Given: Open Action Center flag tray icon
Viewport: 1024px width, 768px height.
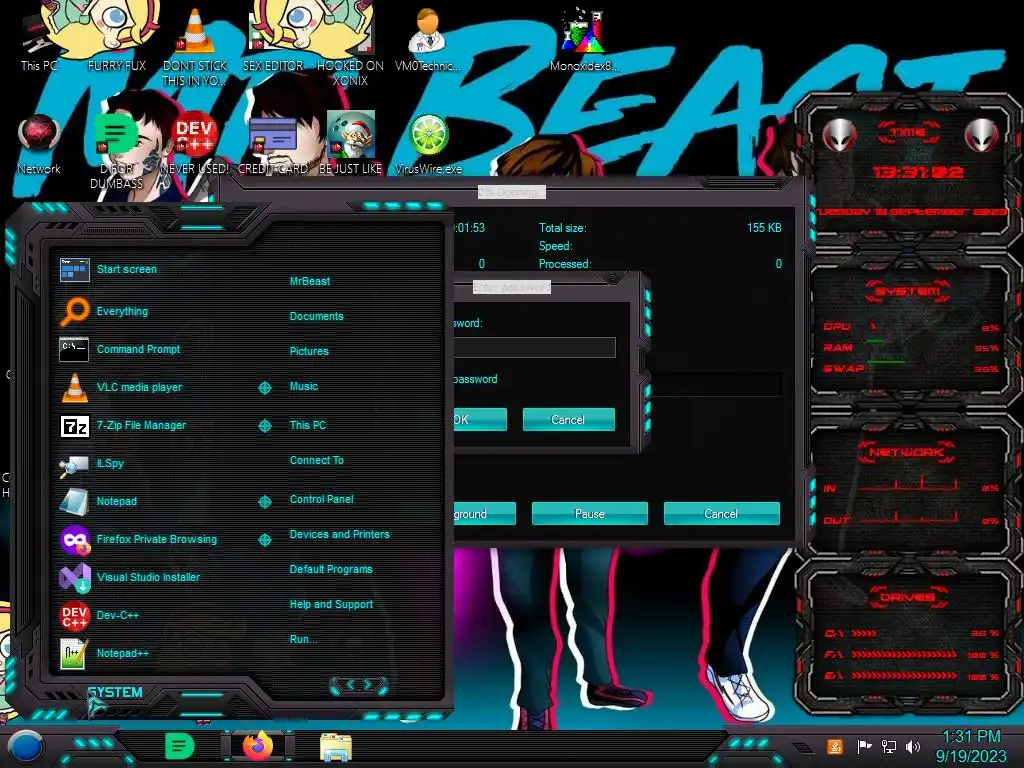Looking at the screenshot, I should 864,746.
